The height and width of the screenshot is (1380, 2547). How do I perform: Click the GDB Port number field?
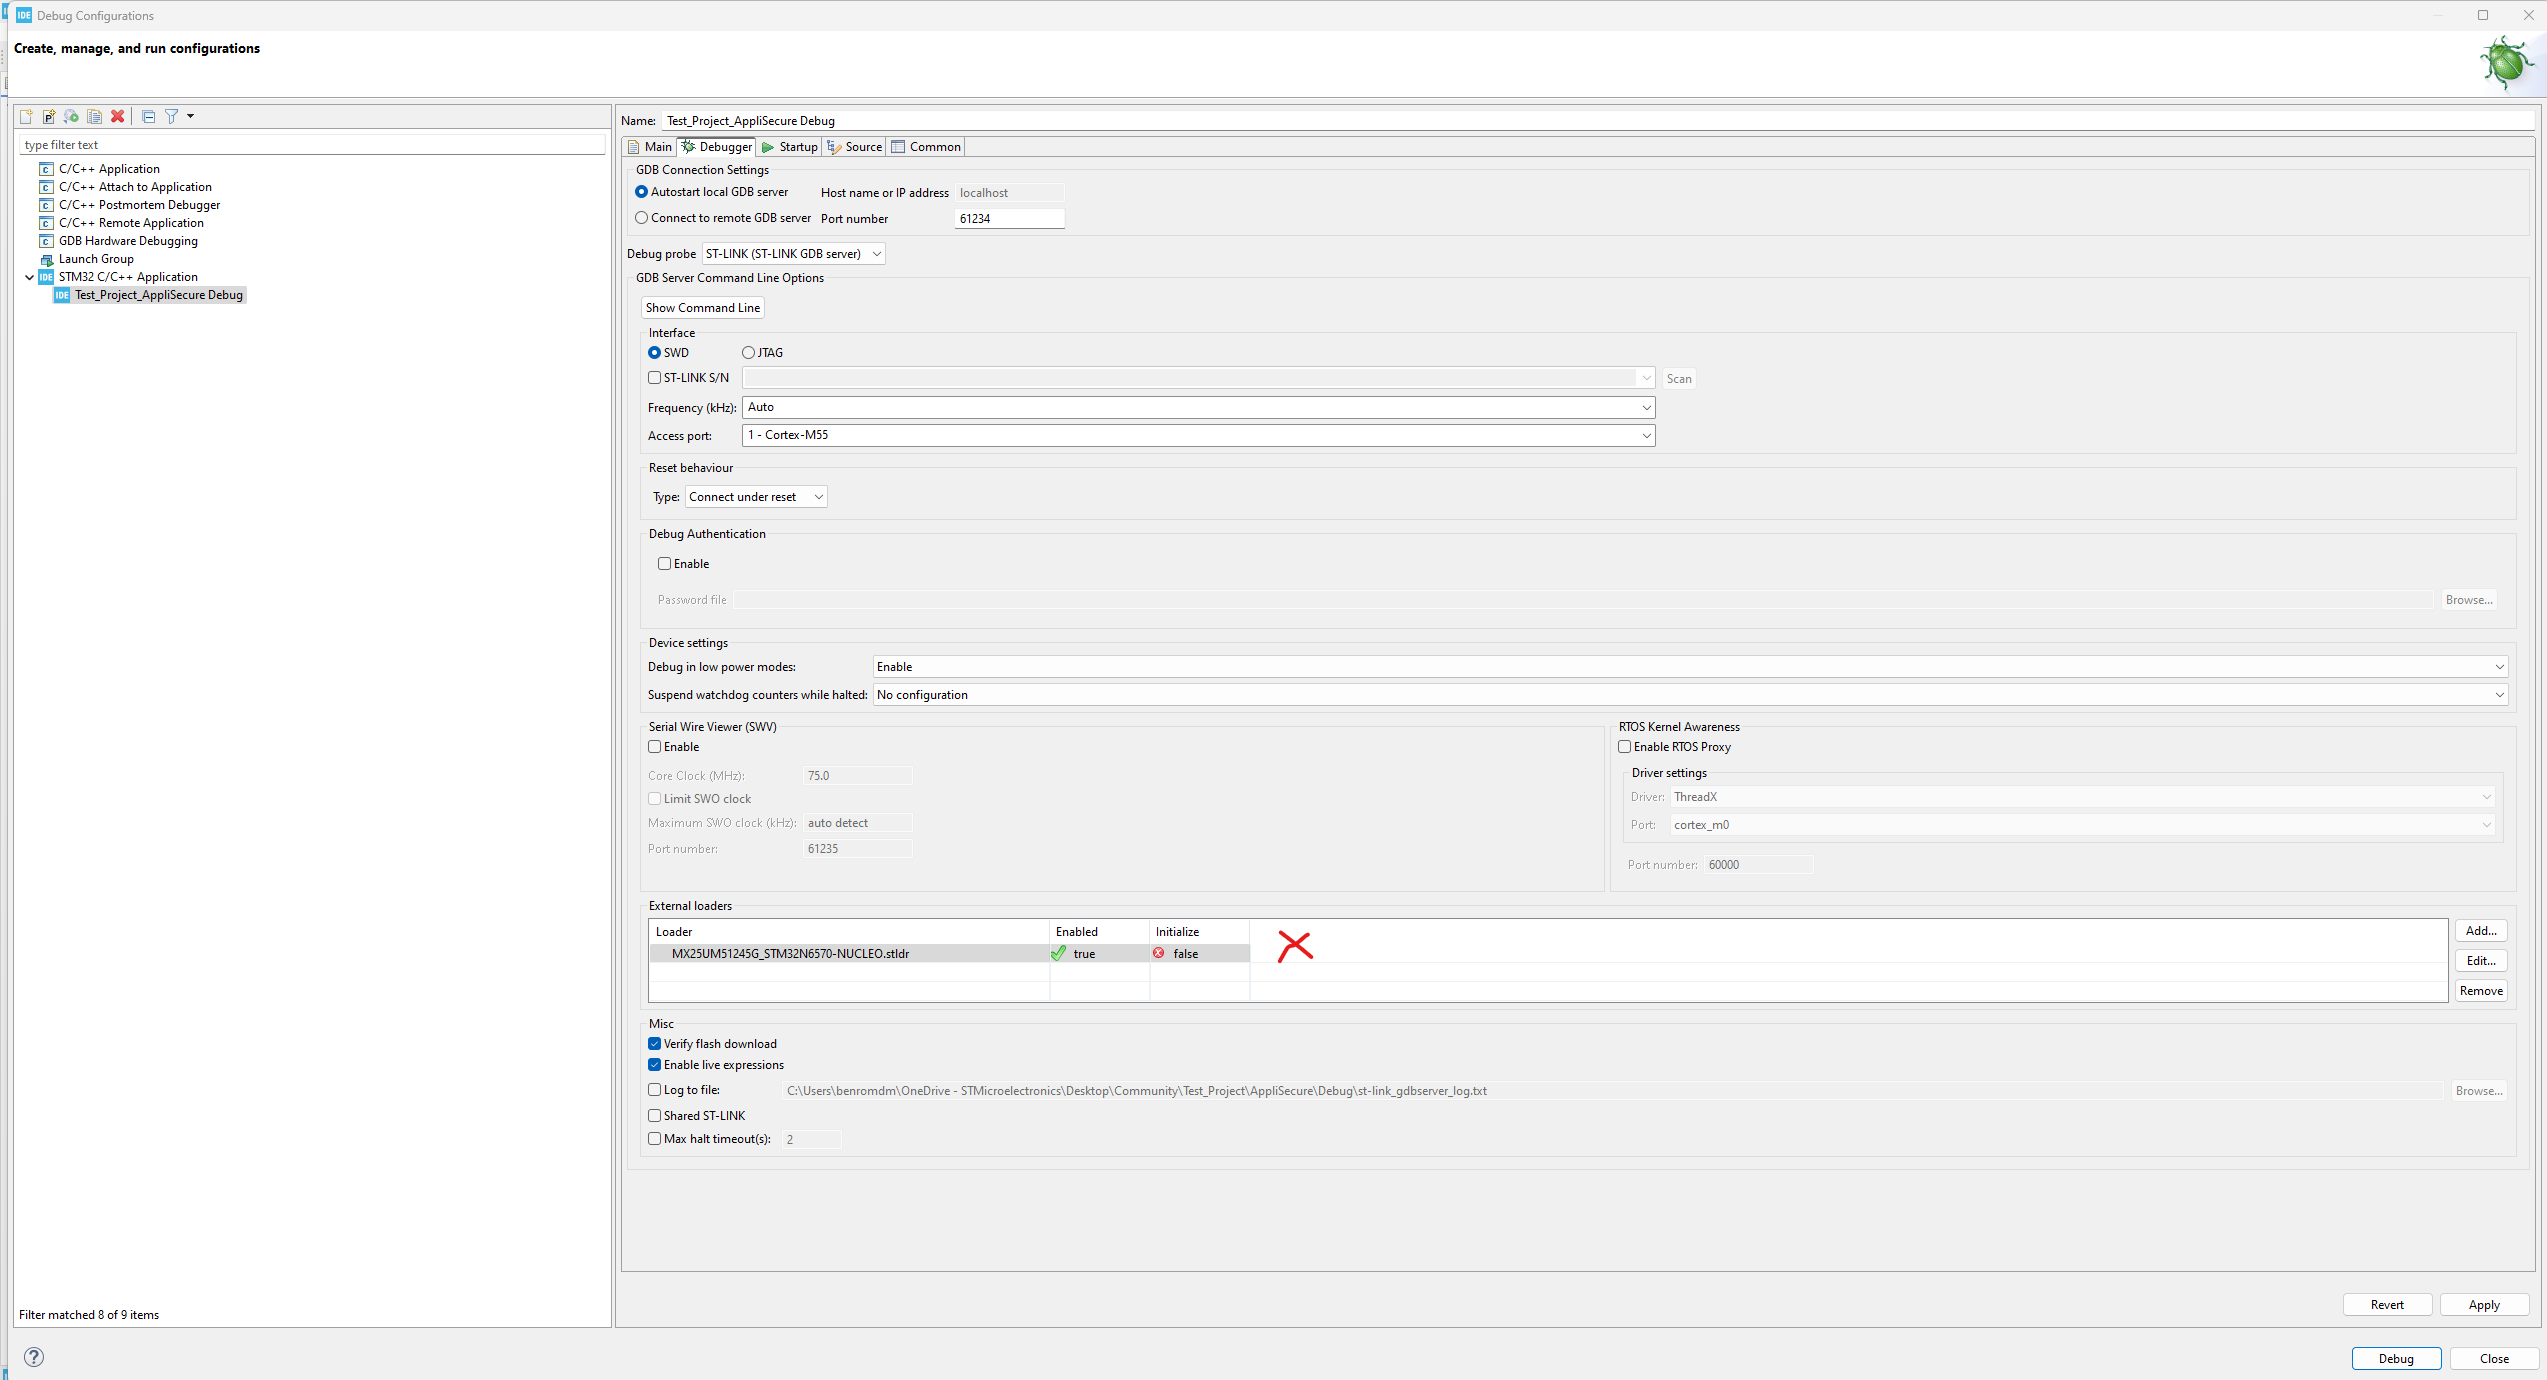[x=1009, y=219]
